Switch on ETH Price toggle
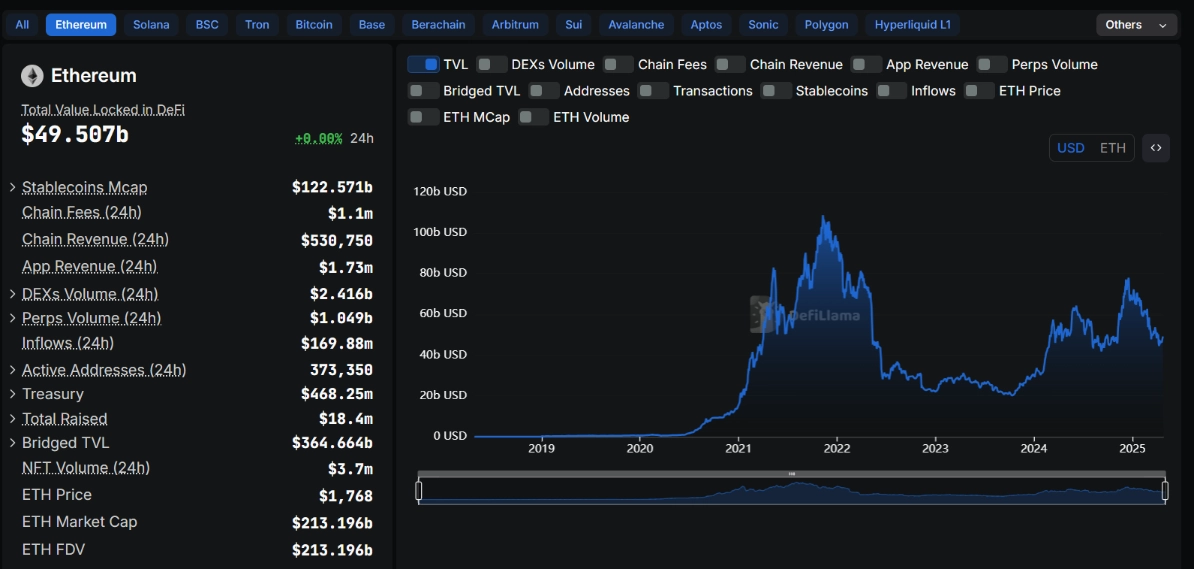Screen dimensions: 1194x569 click(979, 91)
